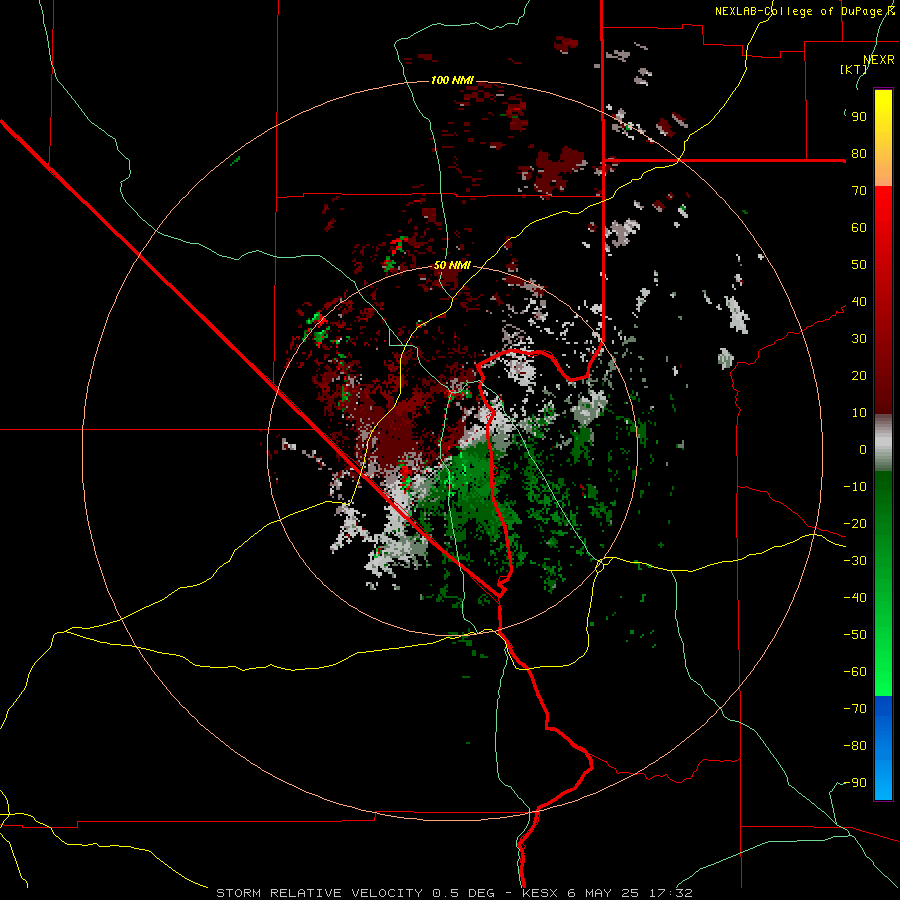The width and height of the screenshot is (900, 900).
Task: Click the 50 value on velocity scale
Action: click(x=859, y=265)
